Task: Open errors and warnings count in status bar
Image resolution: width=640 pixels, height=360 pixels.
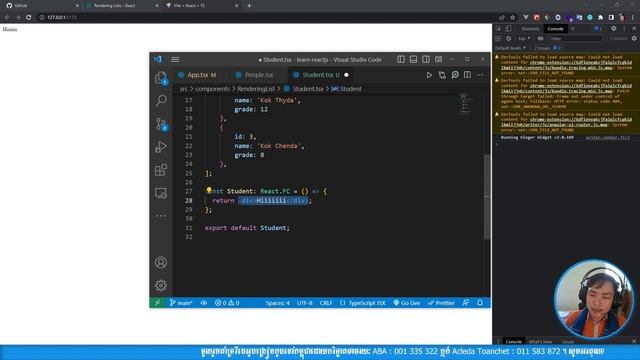Action: 227,303
